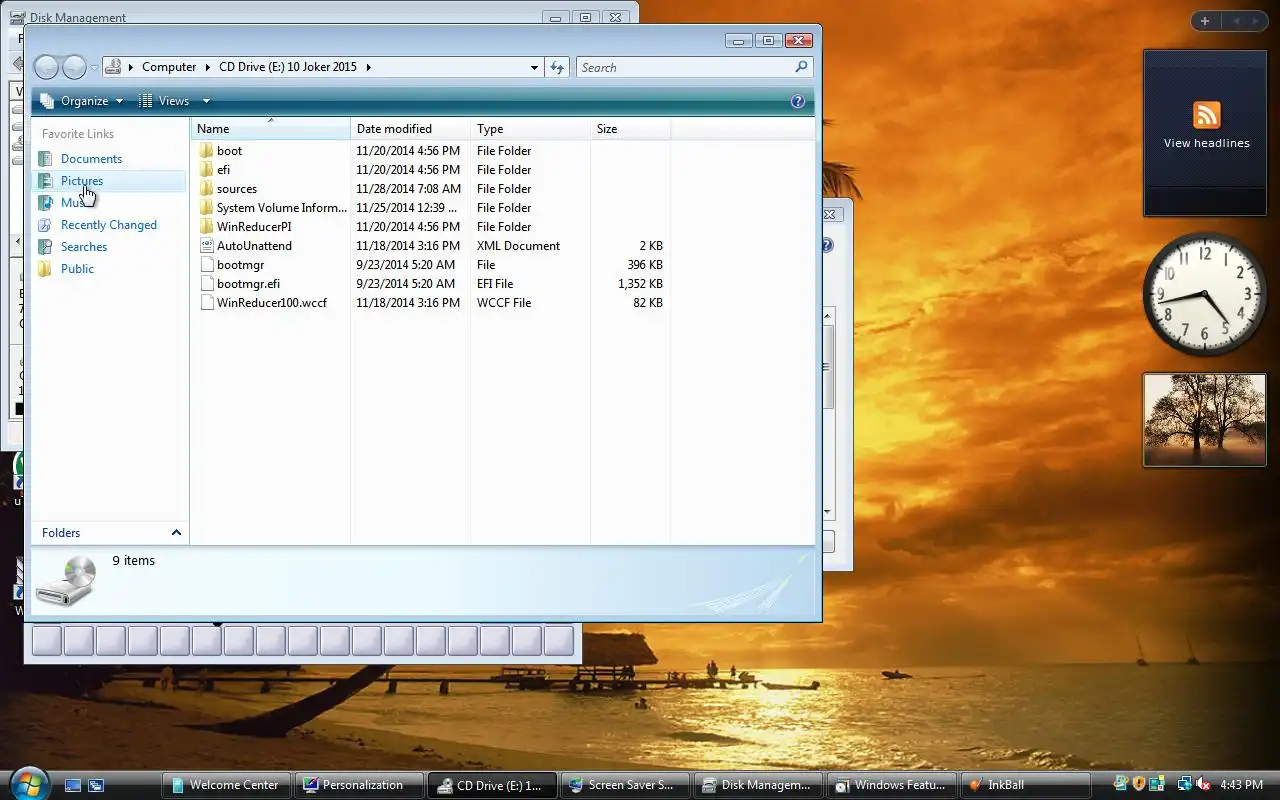Click the CD drive icon in details pane
This screenshot has width=1280, height=800.
(x=66, y=582)
